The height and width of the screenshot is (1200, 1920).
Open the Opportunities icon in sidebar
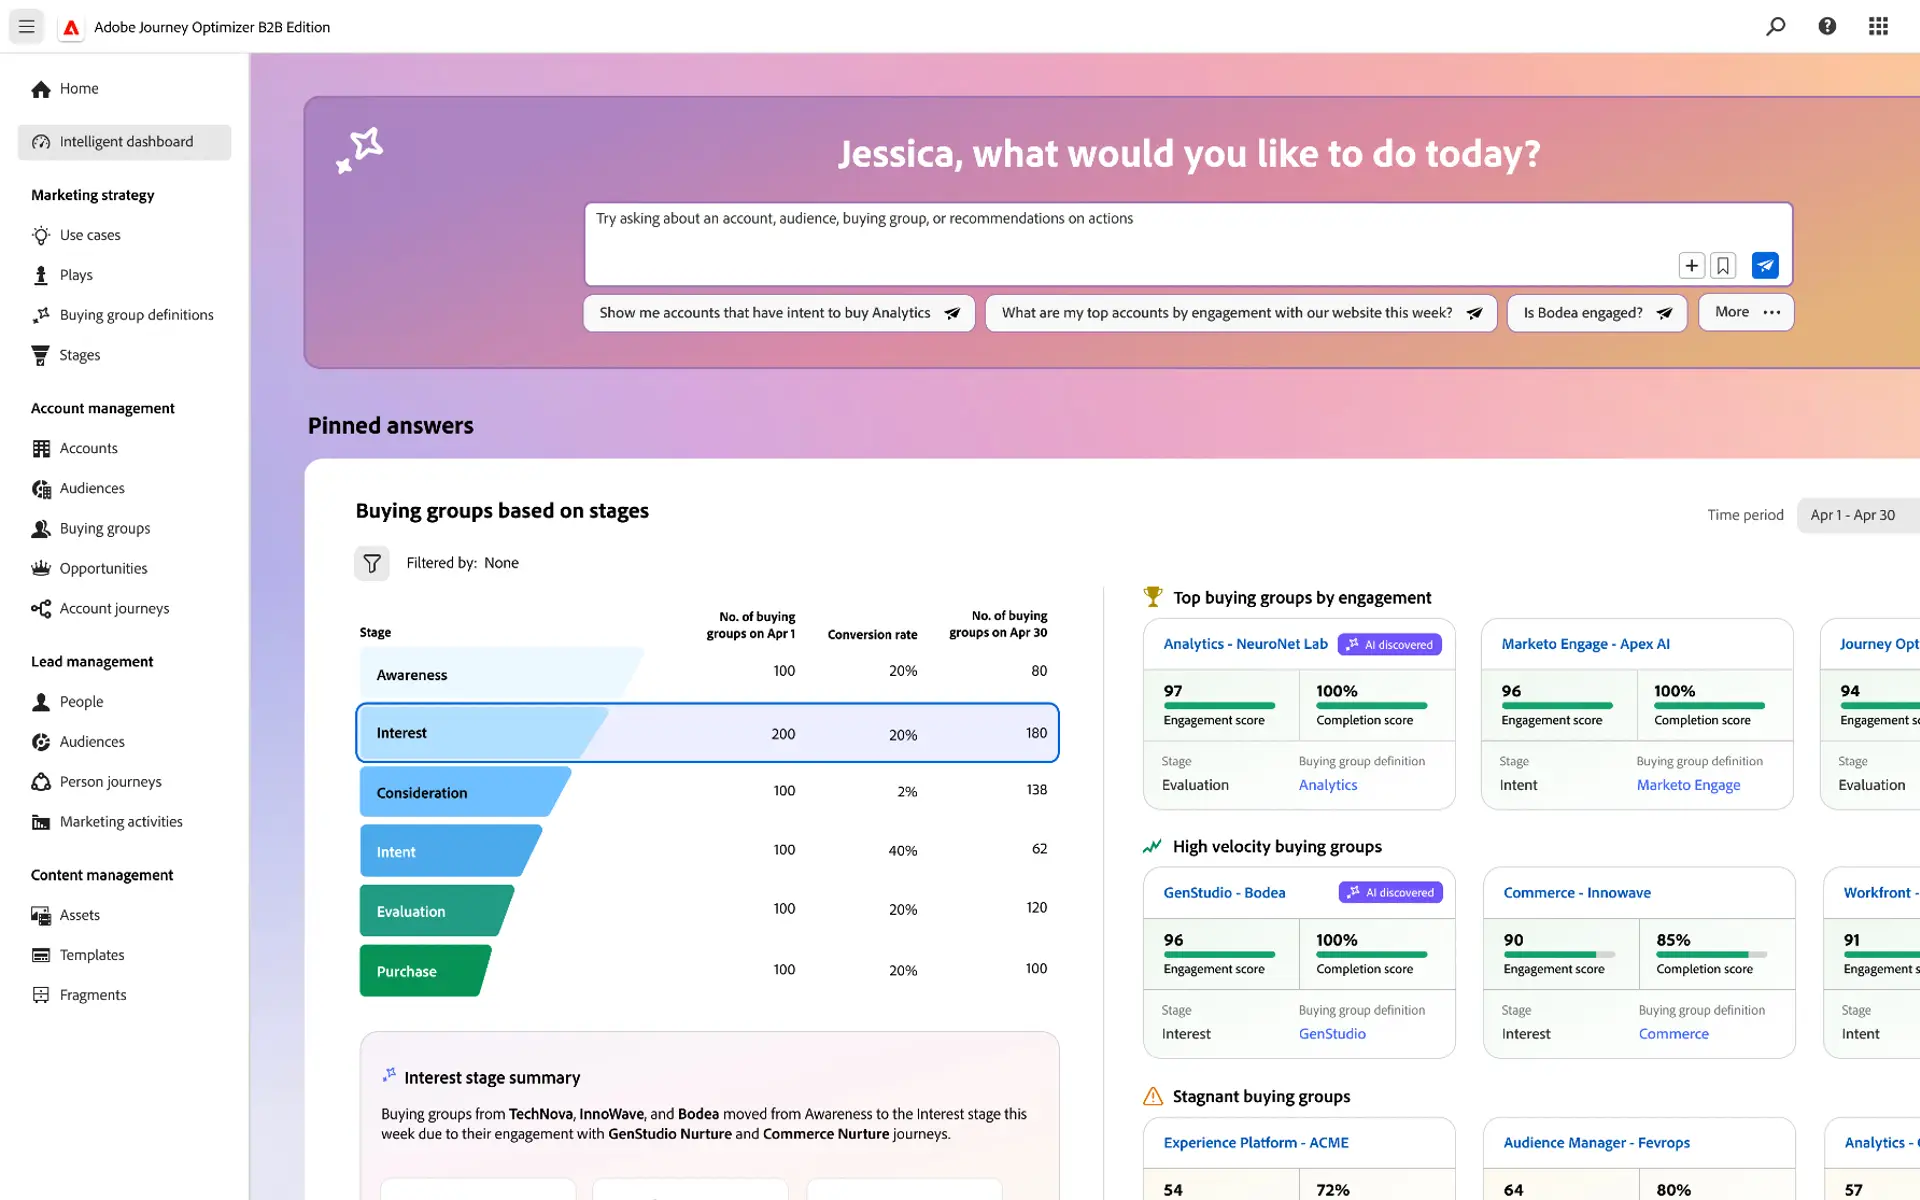40,567
